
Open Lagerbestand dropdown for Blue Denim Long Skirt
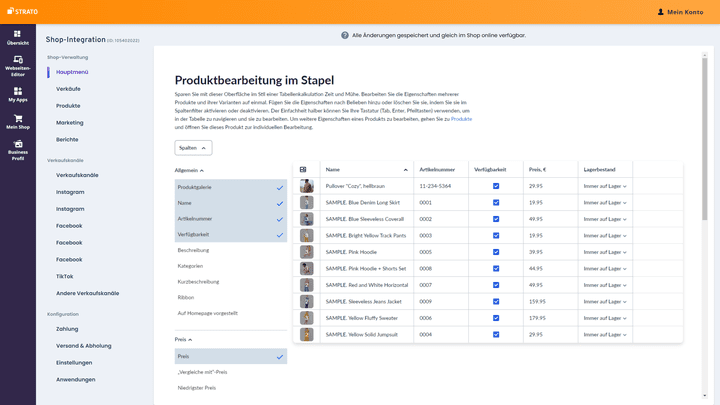coord(606,203)
